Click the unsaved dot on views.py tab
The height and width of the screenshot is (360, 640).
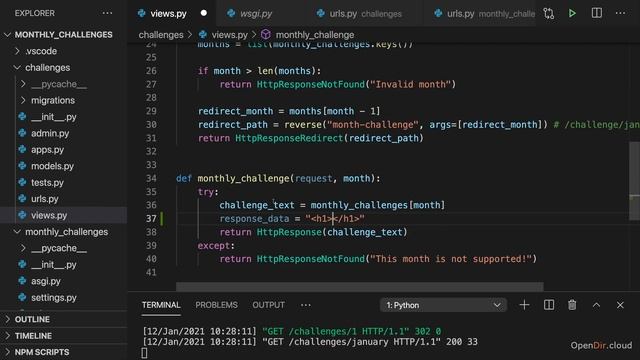204,13
